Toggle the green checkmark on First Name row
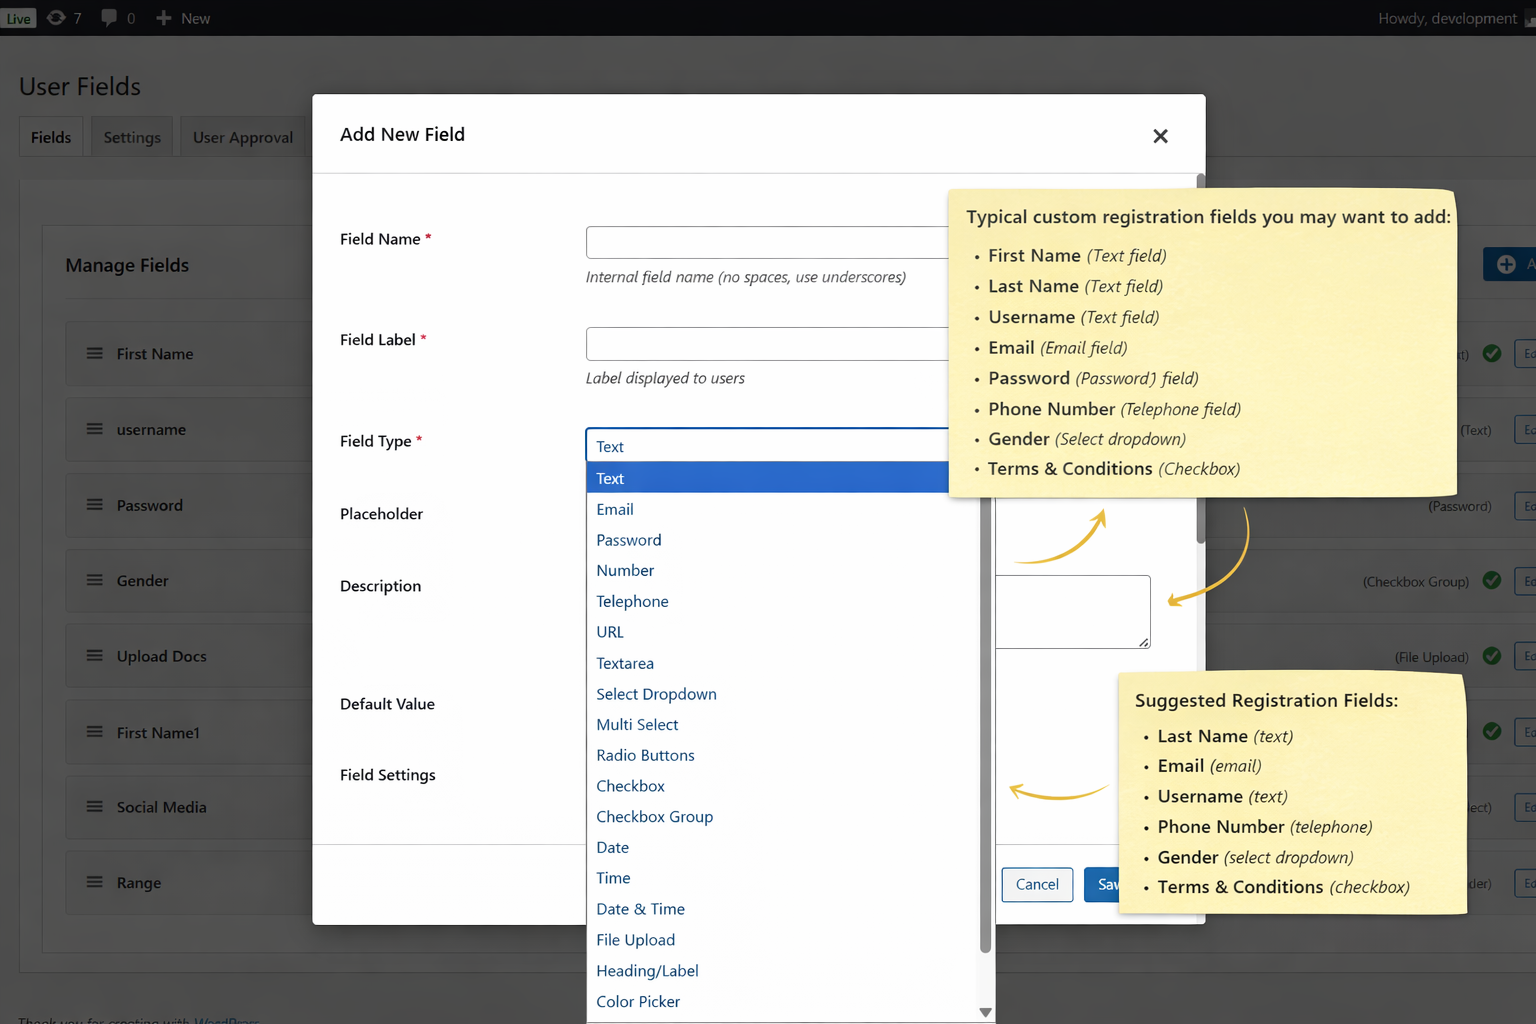Screen dimensions: 1536x1024 pyautogui.click(x=1491, y=353)
